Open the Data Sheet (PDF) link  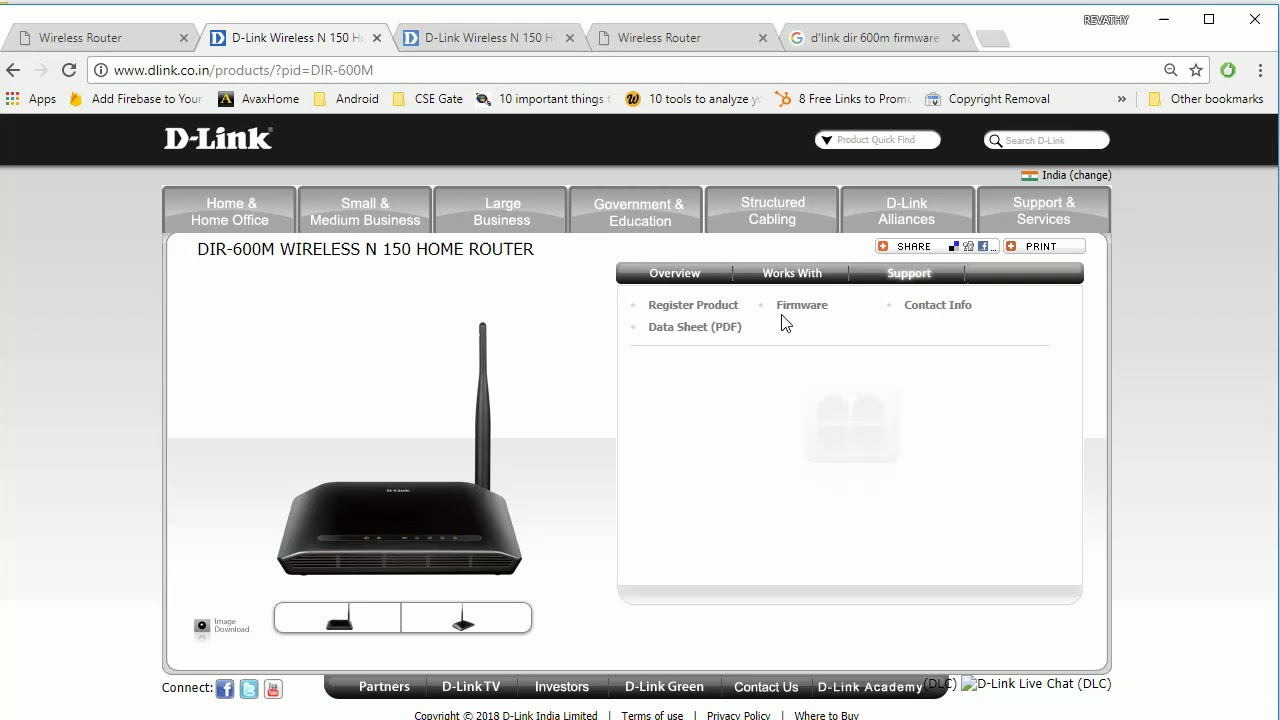coord(695,327)
